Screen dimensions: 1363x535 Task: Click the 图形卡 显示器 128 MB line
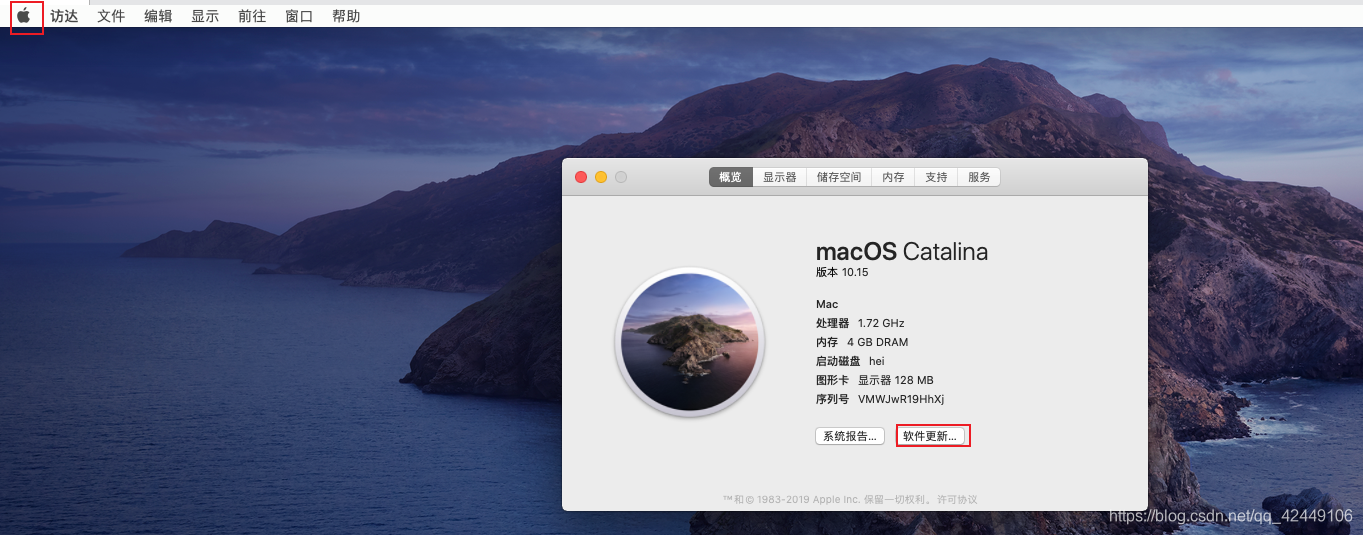pos(875,380)
